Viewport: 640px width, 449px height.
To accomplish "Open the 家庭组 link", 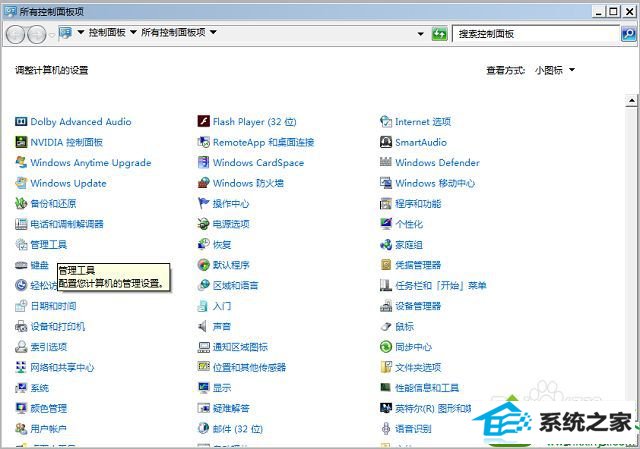I will click(x=409, y=245).
